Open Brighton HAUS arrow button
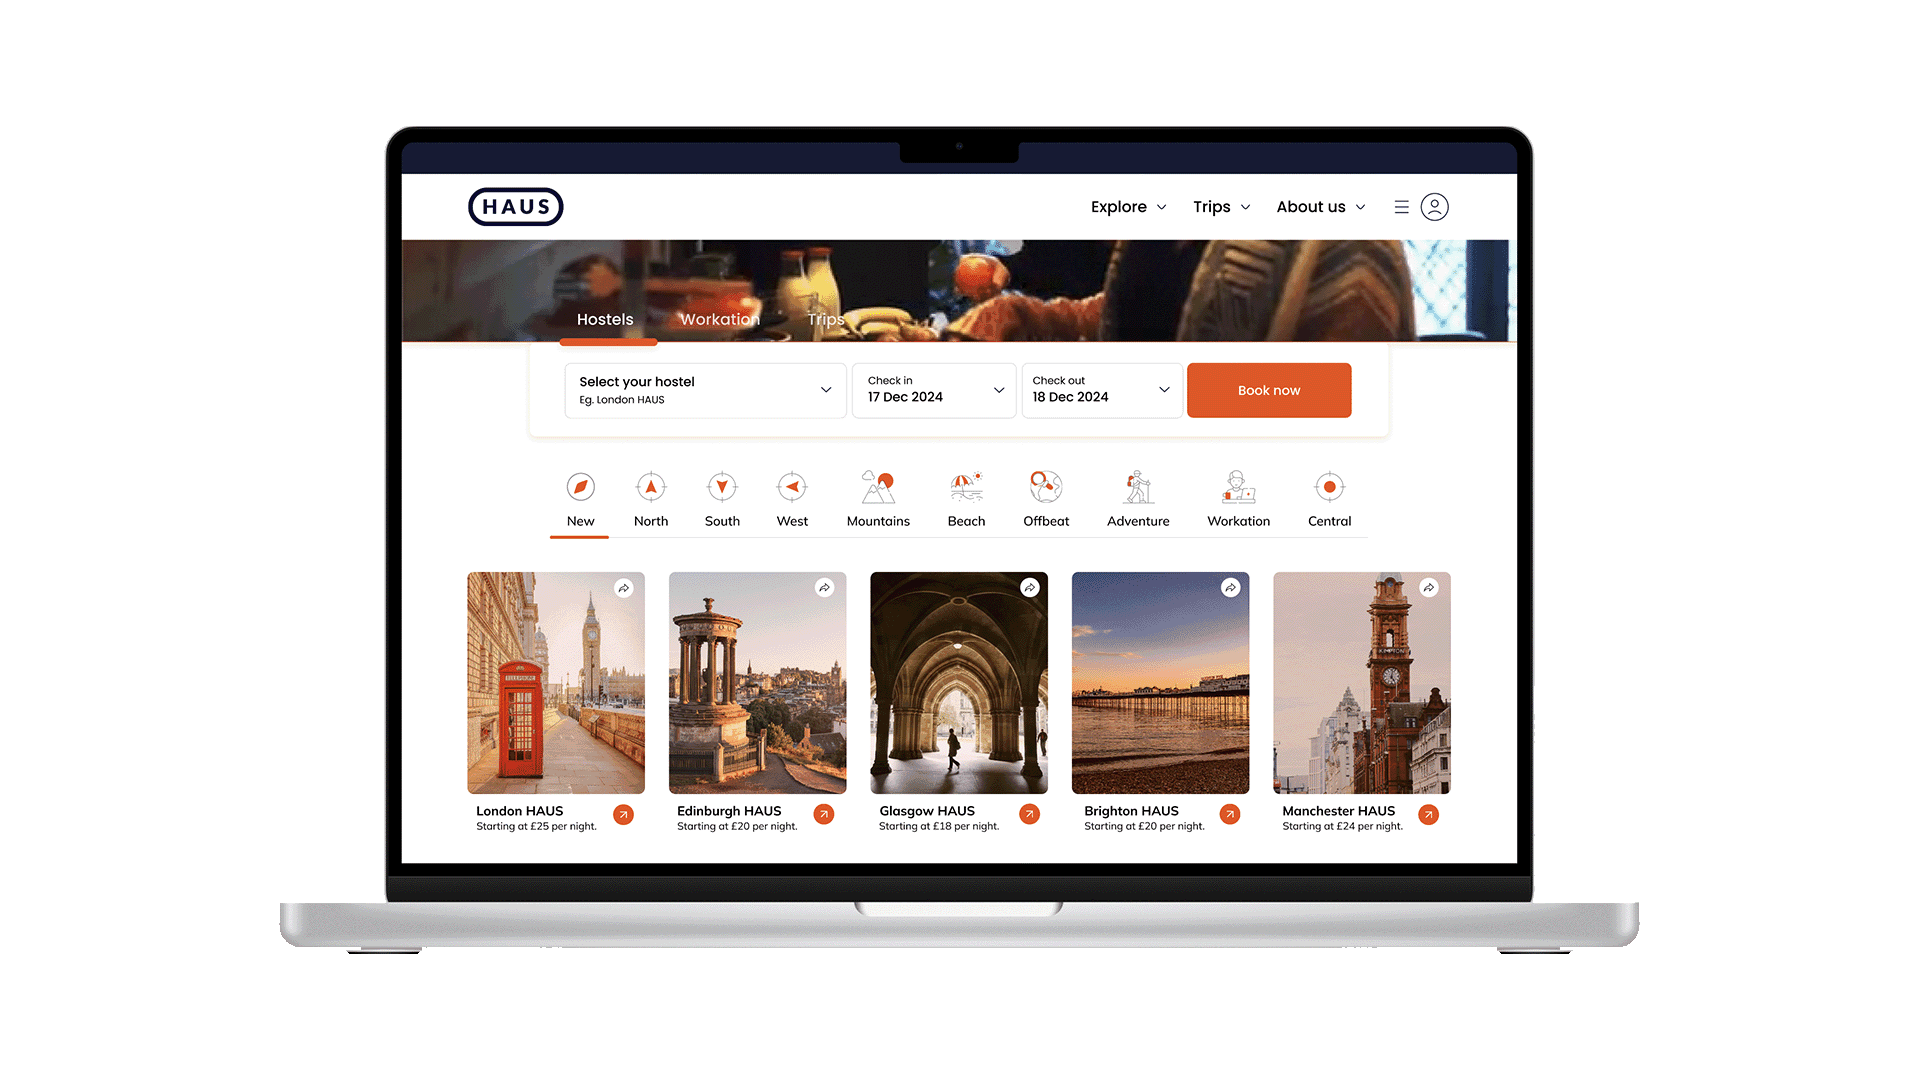 click(x=1230, y=815)
